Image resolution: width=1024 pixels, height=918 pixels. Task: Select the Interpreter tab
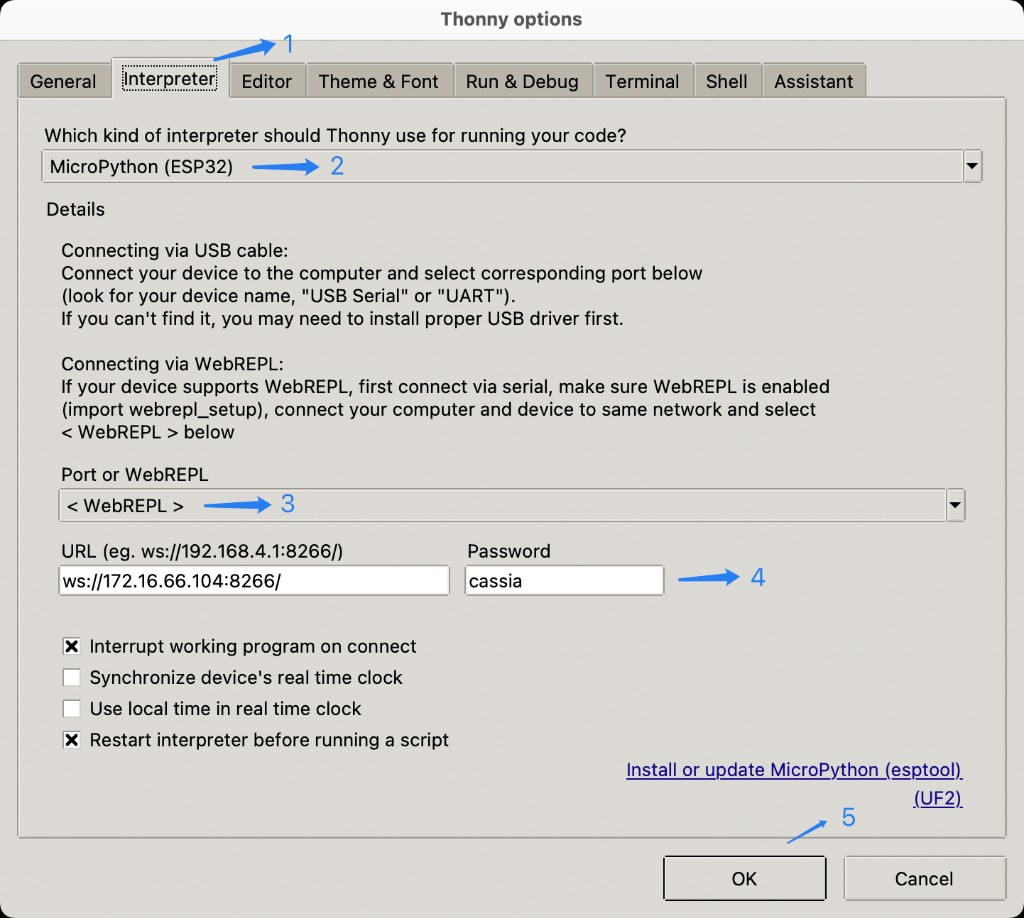[x=170, y=79]
